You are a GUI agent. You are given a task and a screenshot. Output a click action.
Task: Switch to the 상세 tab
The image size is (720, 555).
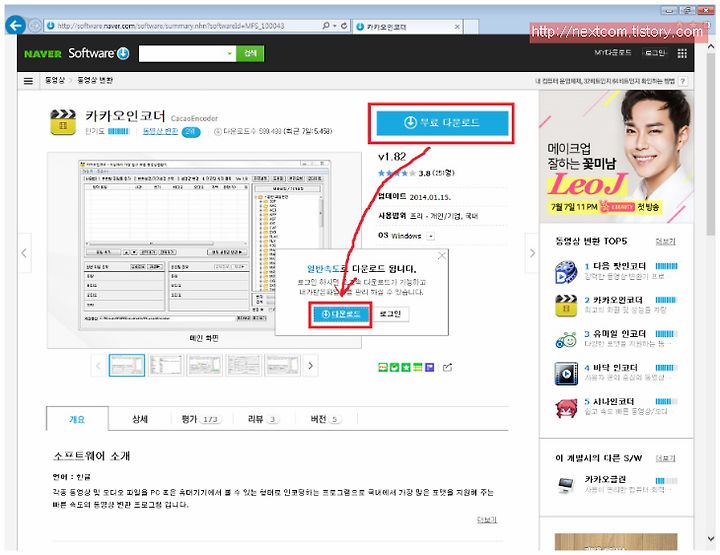pos(140,419)
